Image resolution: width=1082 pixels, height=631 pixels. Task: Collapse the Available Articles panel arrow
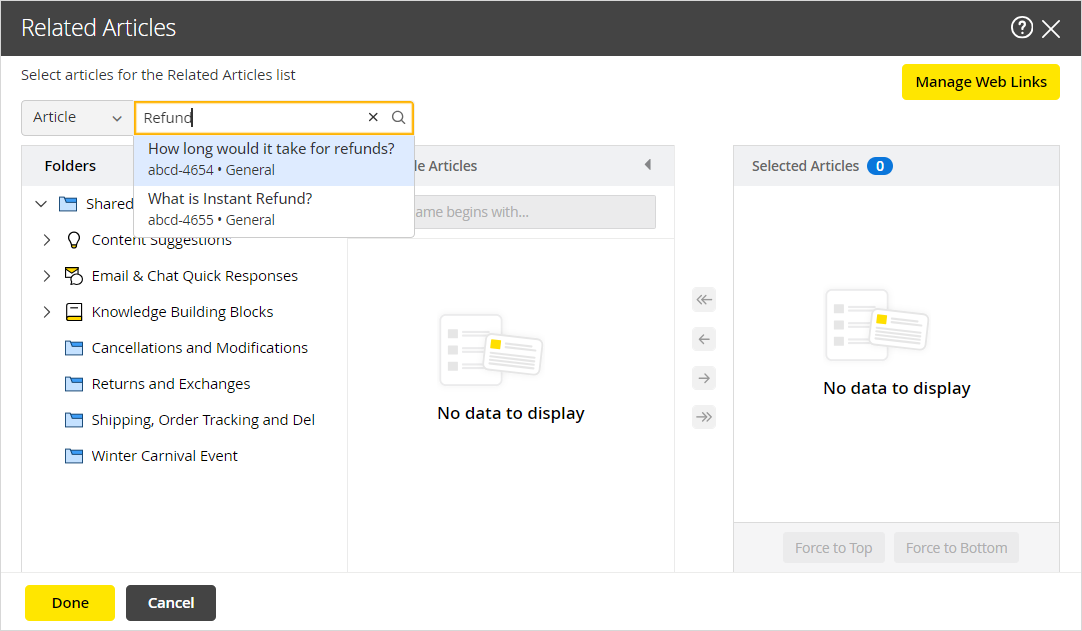(x=647, y=165)
